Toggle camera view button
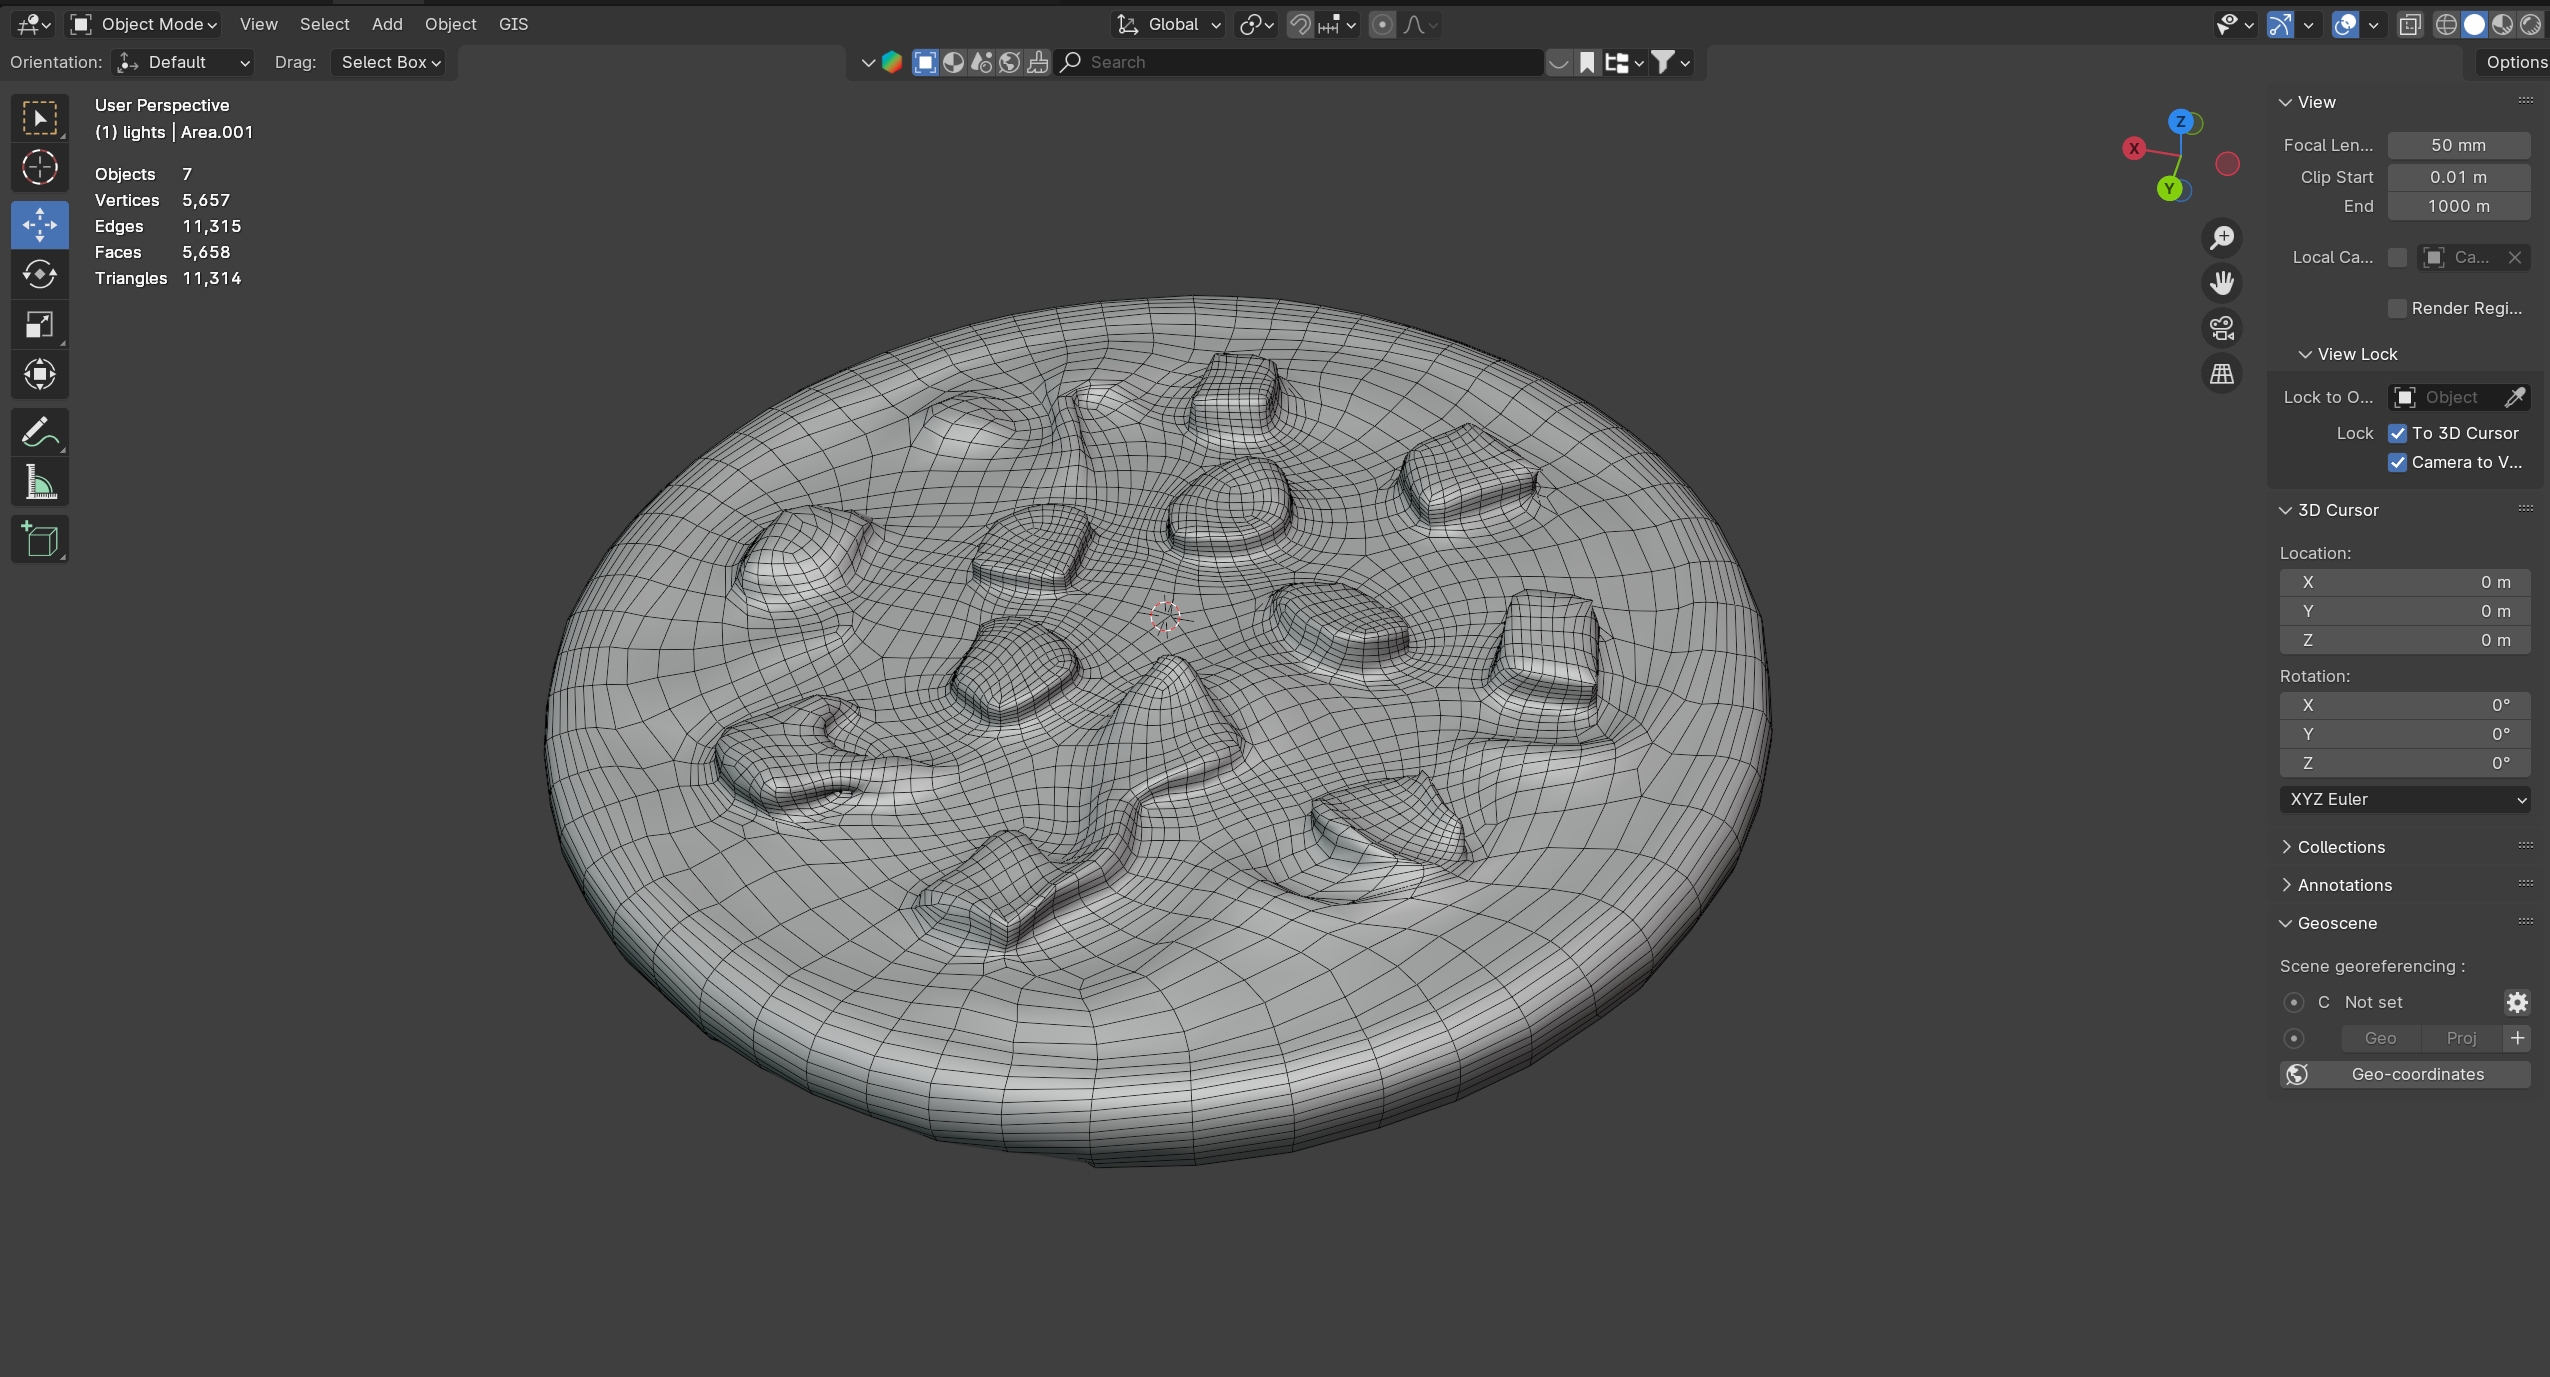The width and height of the screenshot is (2550, 1377). pyautogui.click(x=2221, y=328)
